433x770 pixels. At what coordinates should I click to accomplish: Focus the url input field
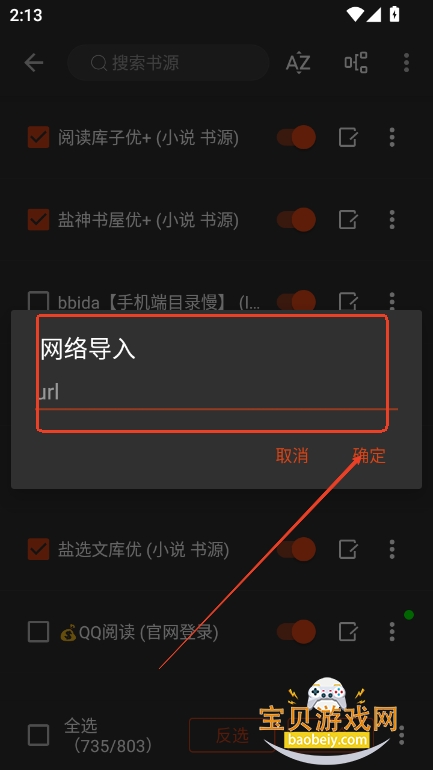click(216, 393)
